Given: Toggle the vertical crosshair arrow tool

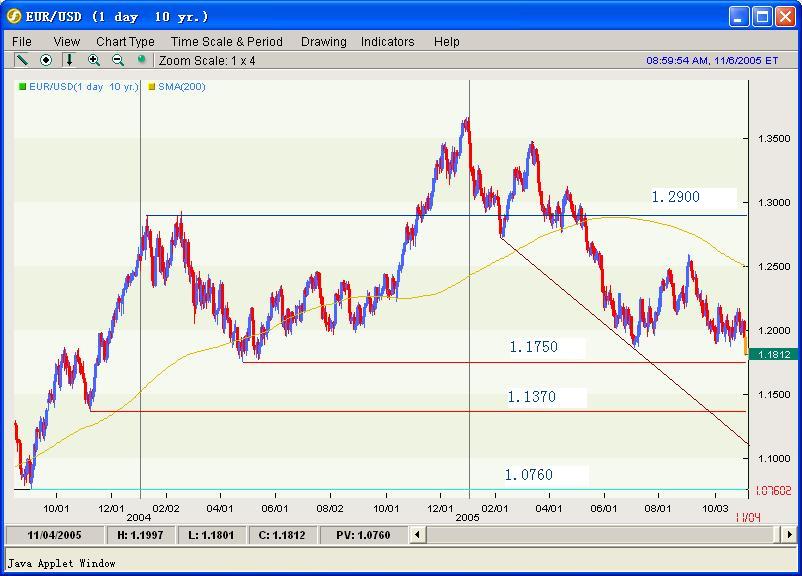Looking at the screenshot, I should click(70, 60).
